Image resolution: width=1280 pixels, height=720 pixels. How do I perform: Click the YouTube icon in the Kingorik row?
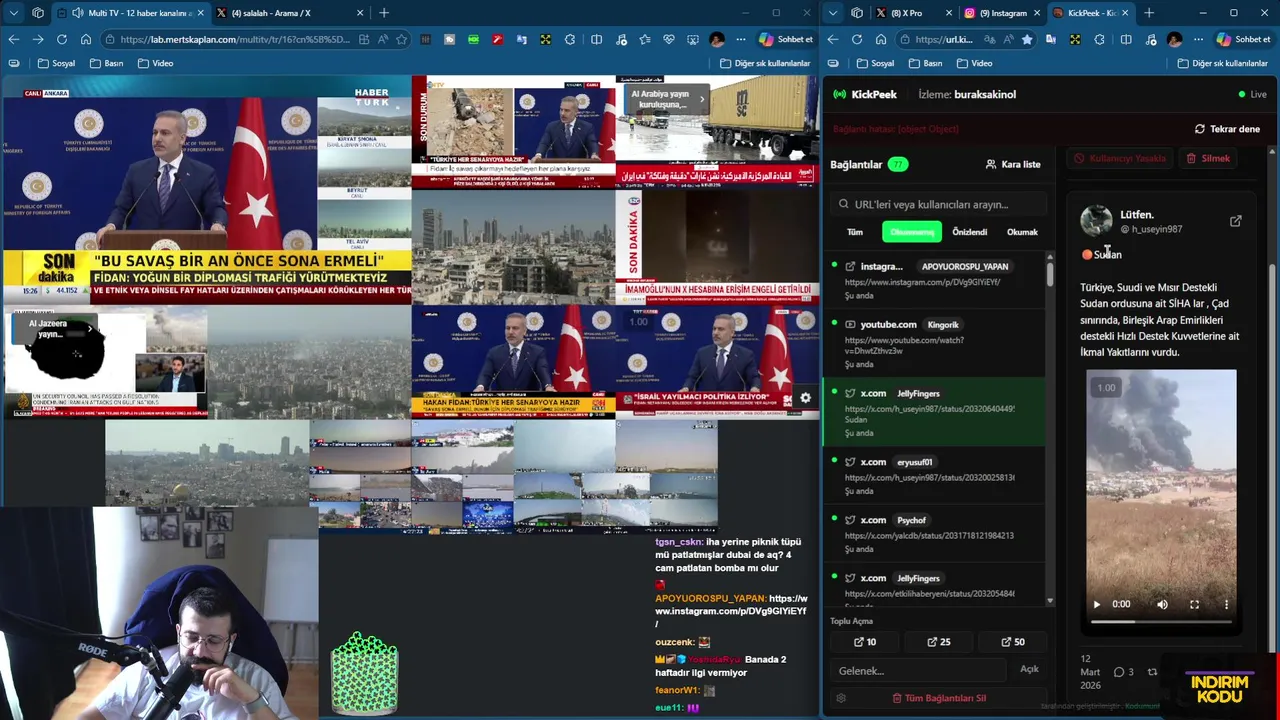850,324
